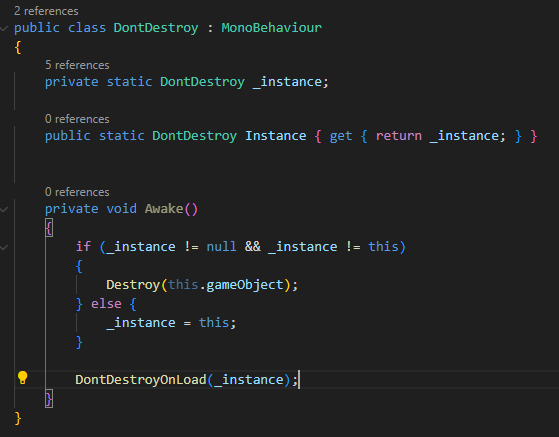Collapse the Awake method fold chevron
The width and height of the screenshot is (559, 437).
[4, 209]
